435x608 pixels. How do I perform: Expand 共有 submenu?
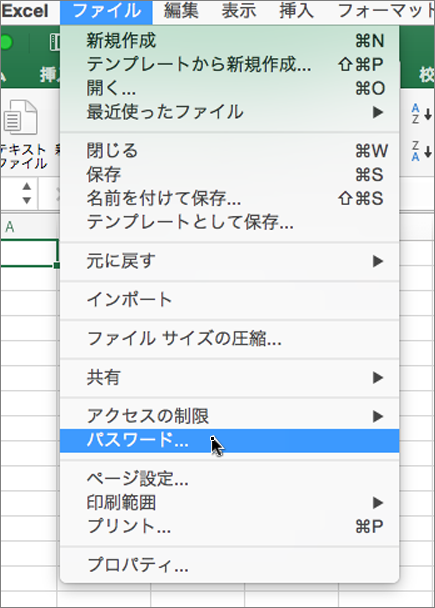tap(230, 377)
